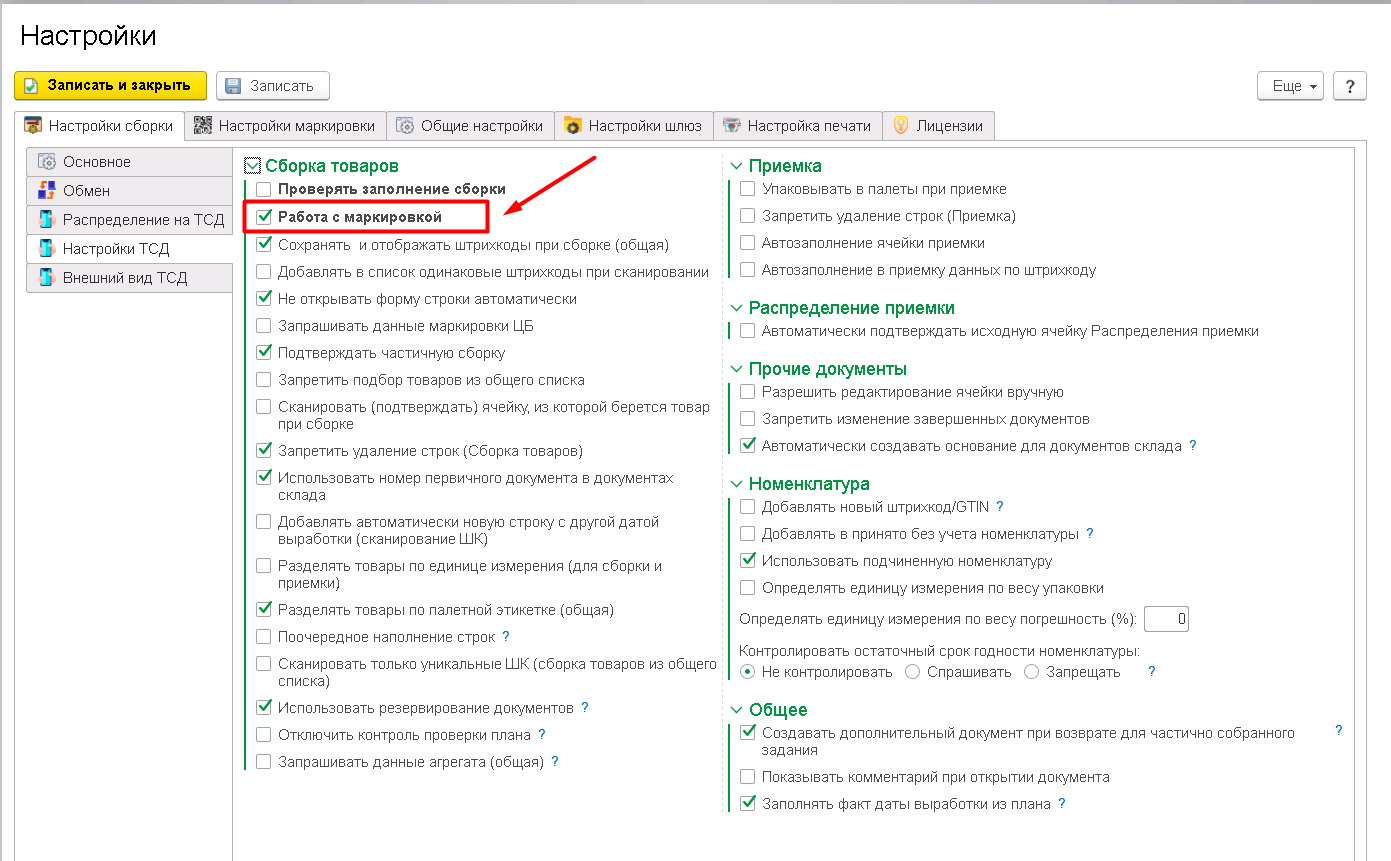Screen dimensions: 1391x861
Task: Switch to the Настройки шлюз tab
Action: pos(634,125)
